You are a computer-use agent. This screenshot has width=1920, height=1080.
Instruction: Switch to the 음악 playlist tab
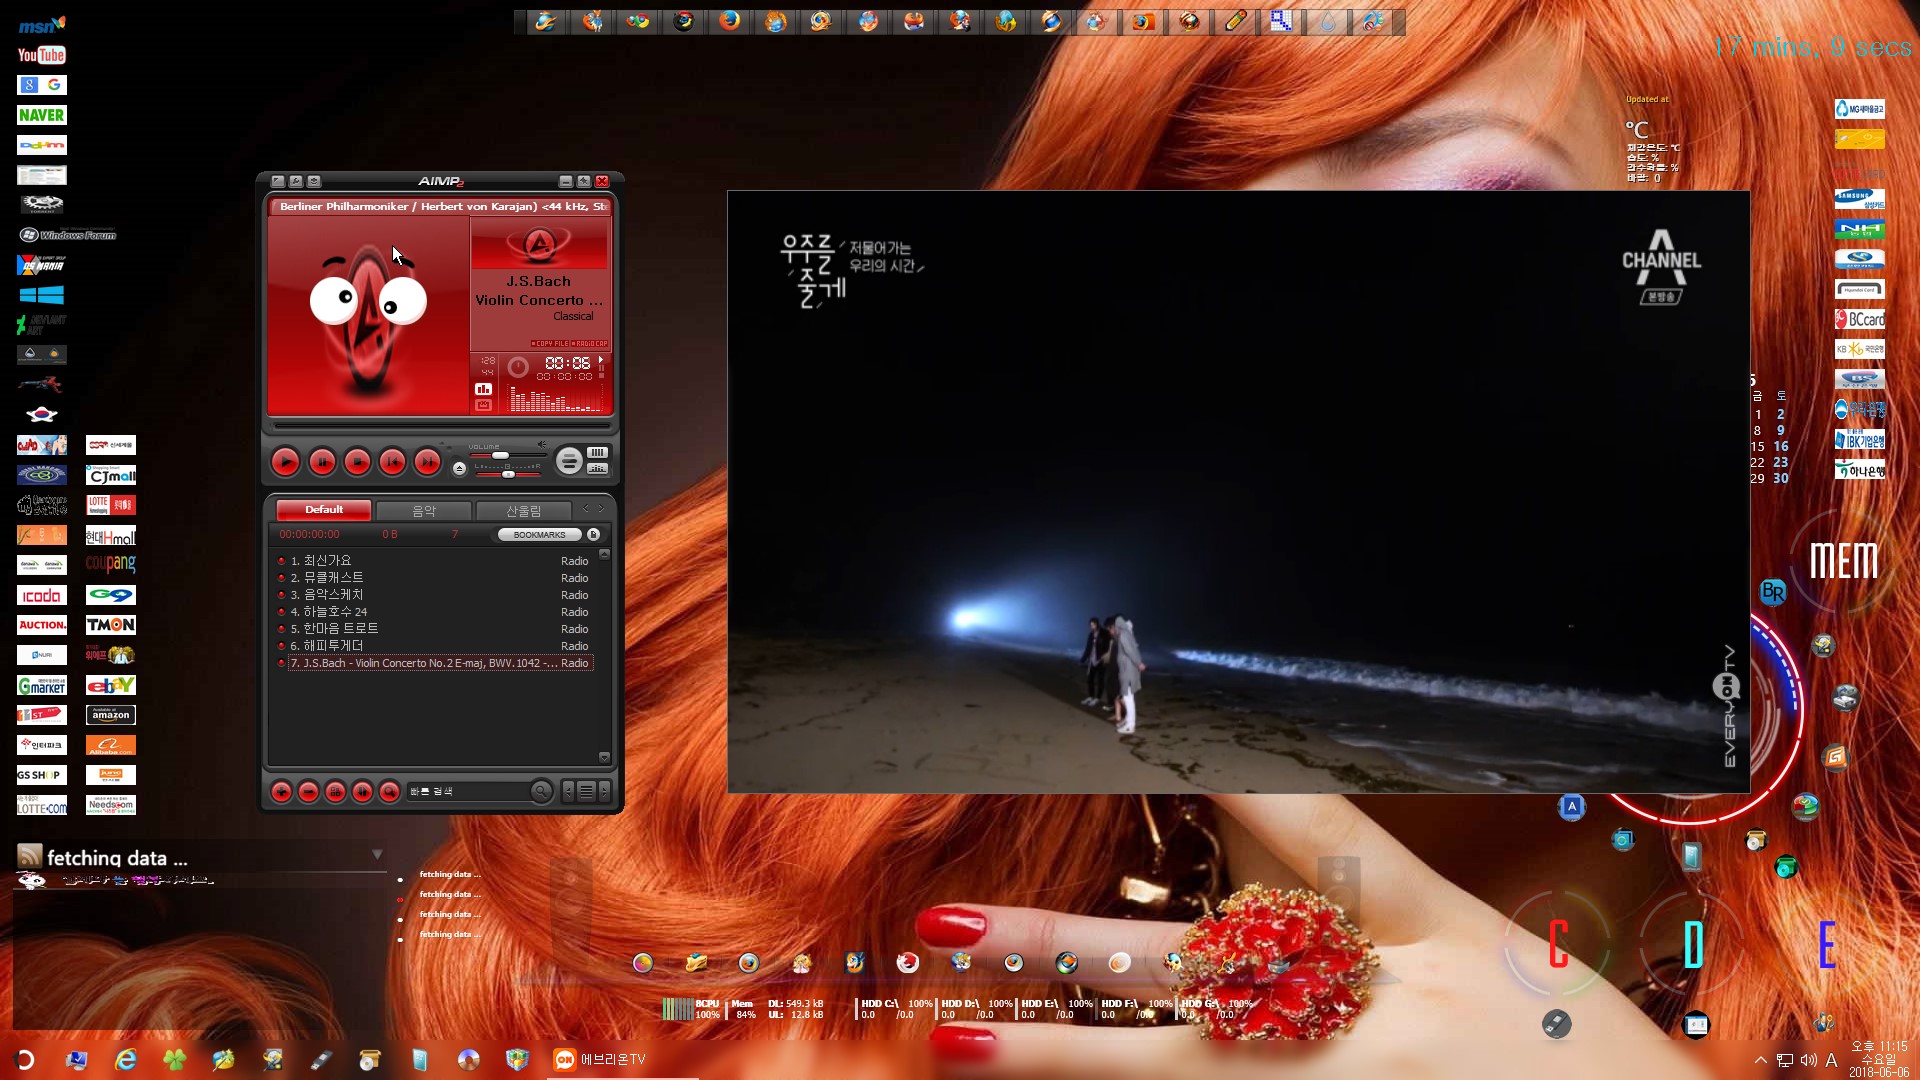(x=424, y=510)
